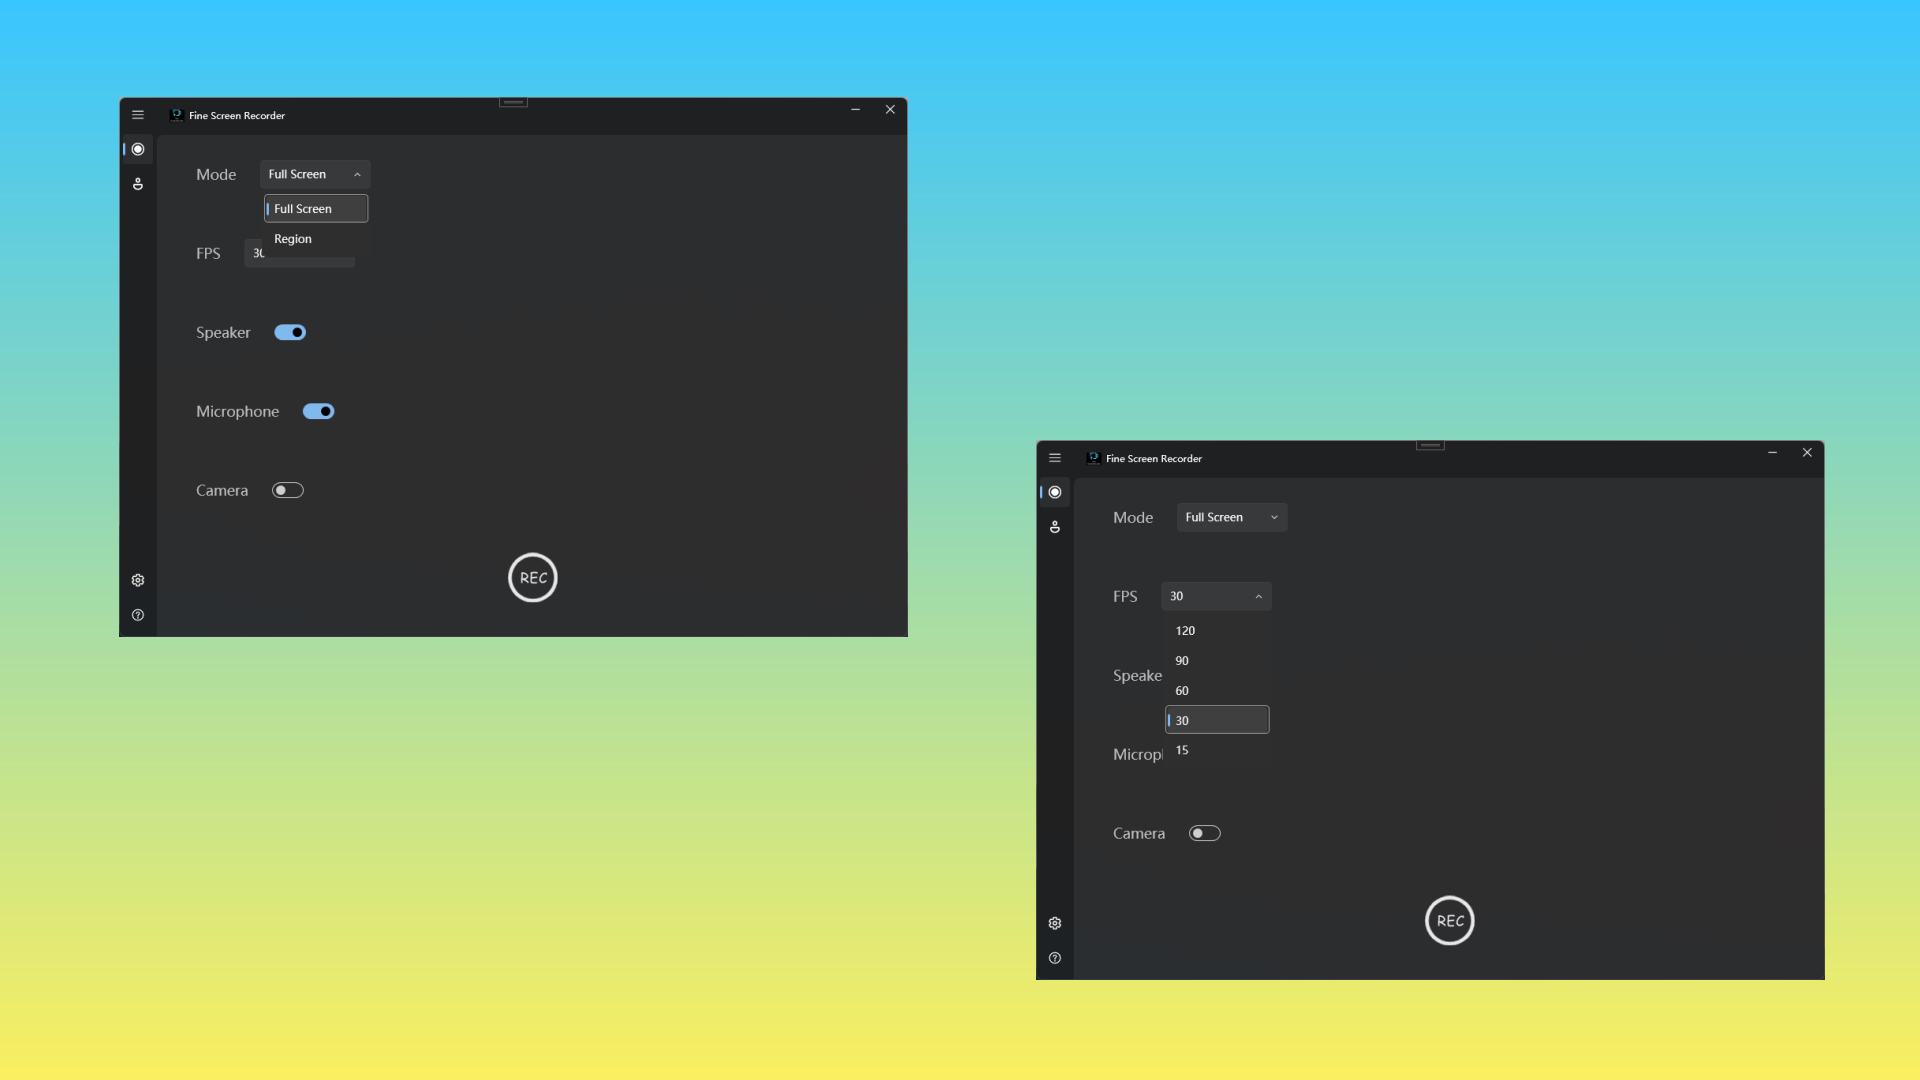Click the REC button to start recording

pos(531,576)
